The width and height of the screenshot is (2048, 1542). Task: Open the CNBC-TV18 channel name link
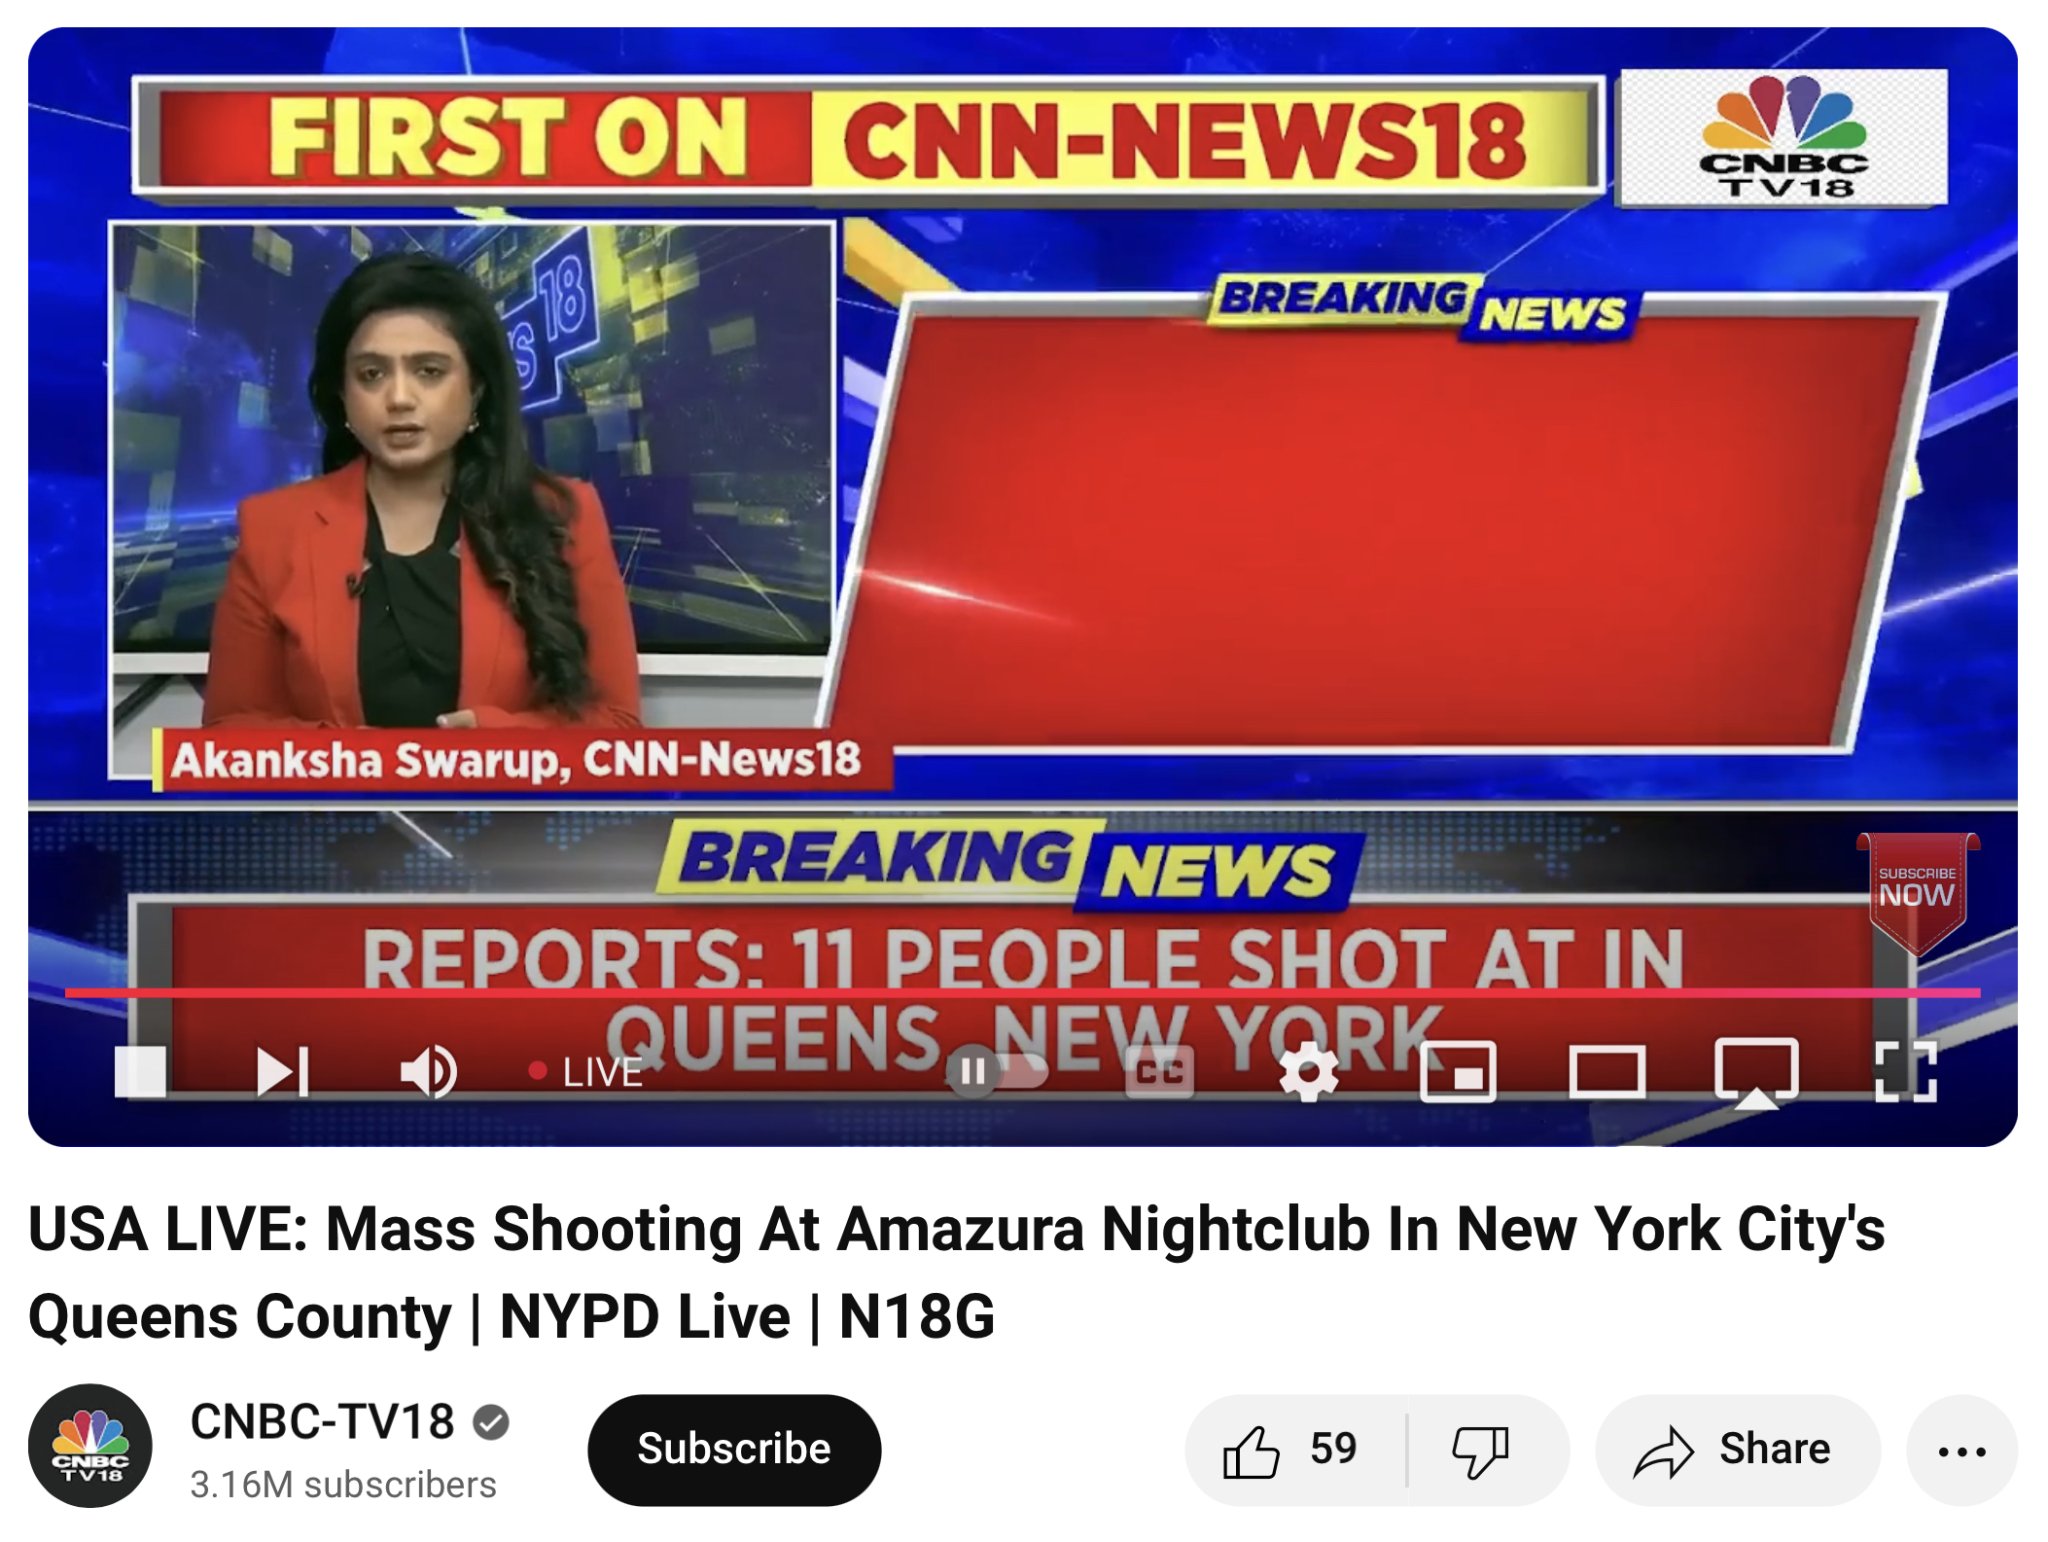322,1421
